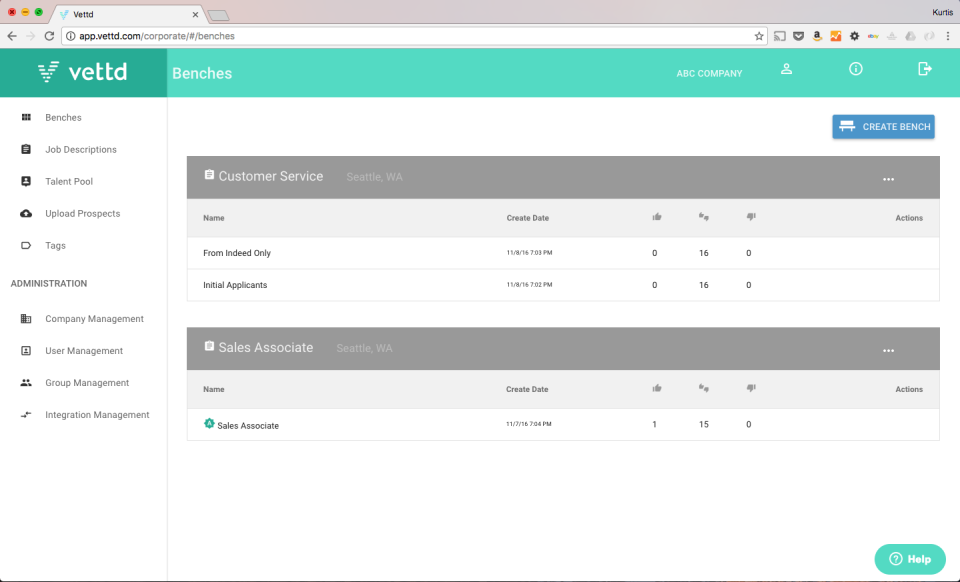
Task: Click thumbs up column icon in Customer Service
Action: [x=657, y=217]
